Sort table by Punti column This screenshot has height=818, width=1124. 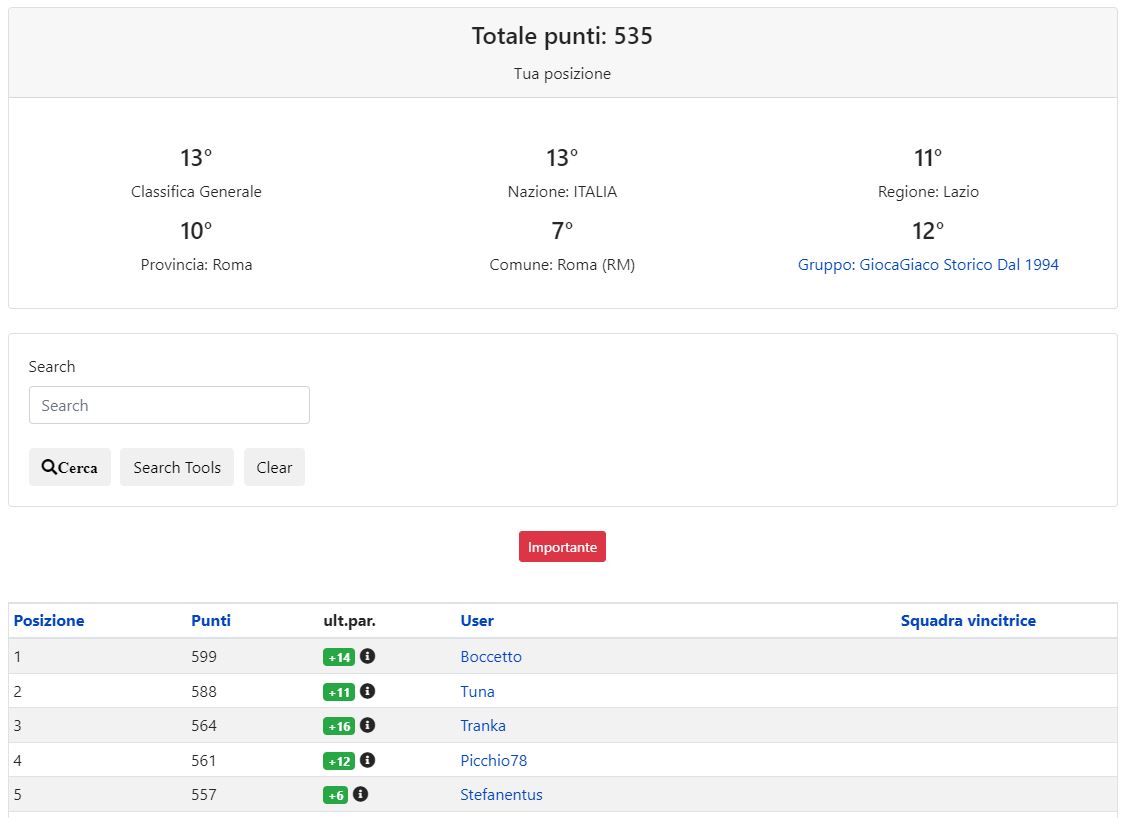coord(211,620)
